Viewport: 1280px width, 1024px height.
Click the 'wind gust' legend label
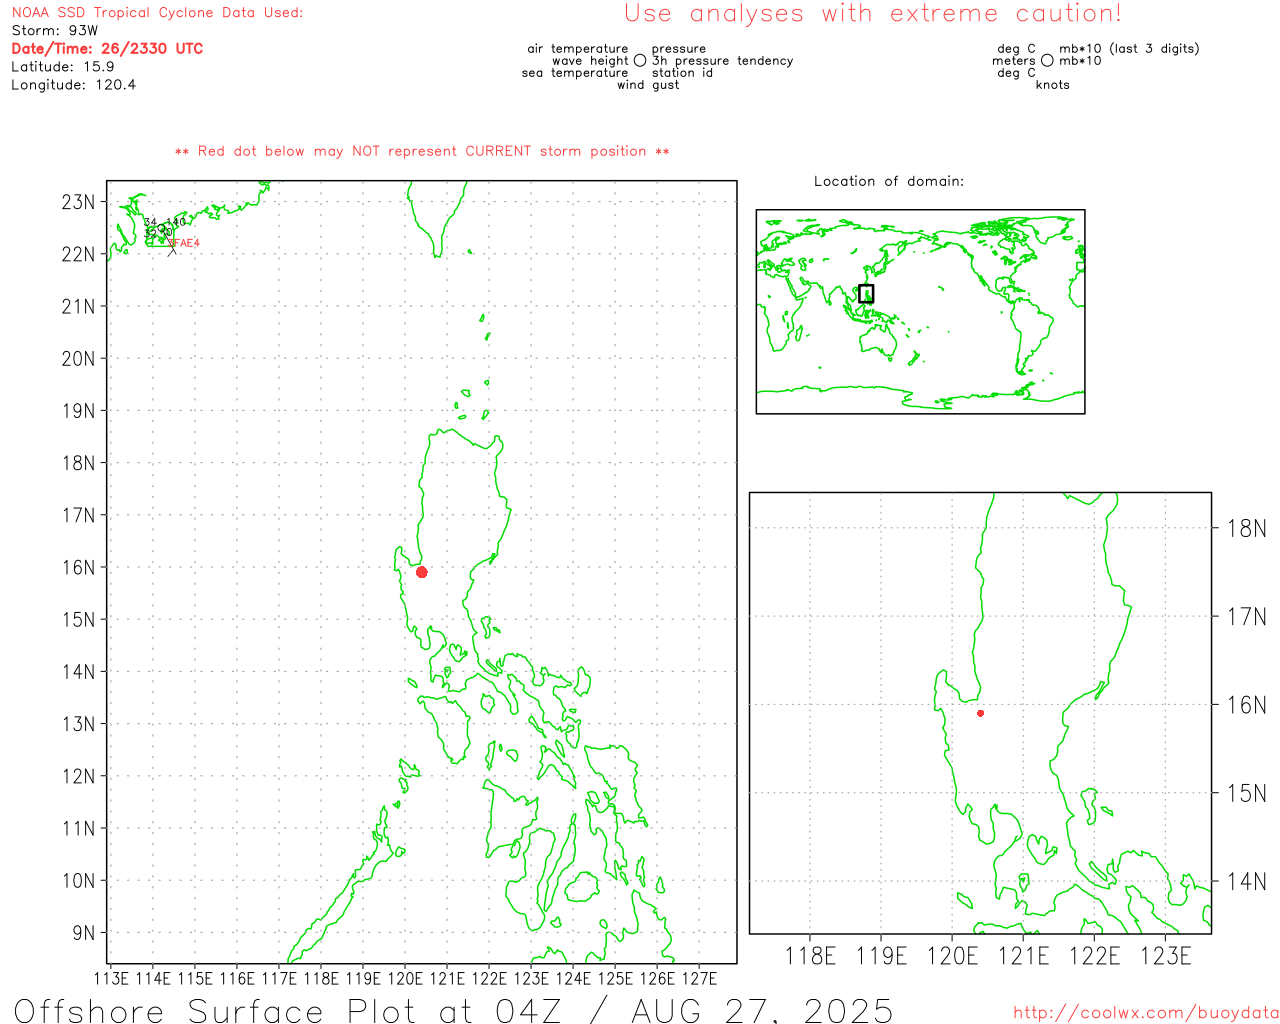tap(648, 85)
